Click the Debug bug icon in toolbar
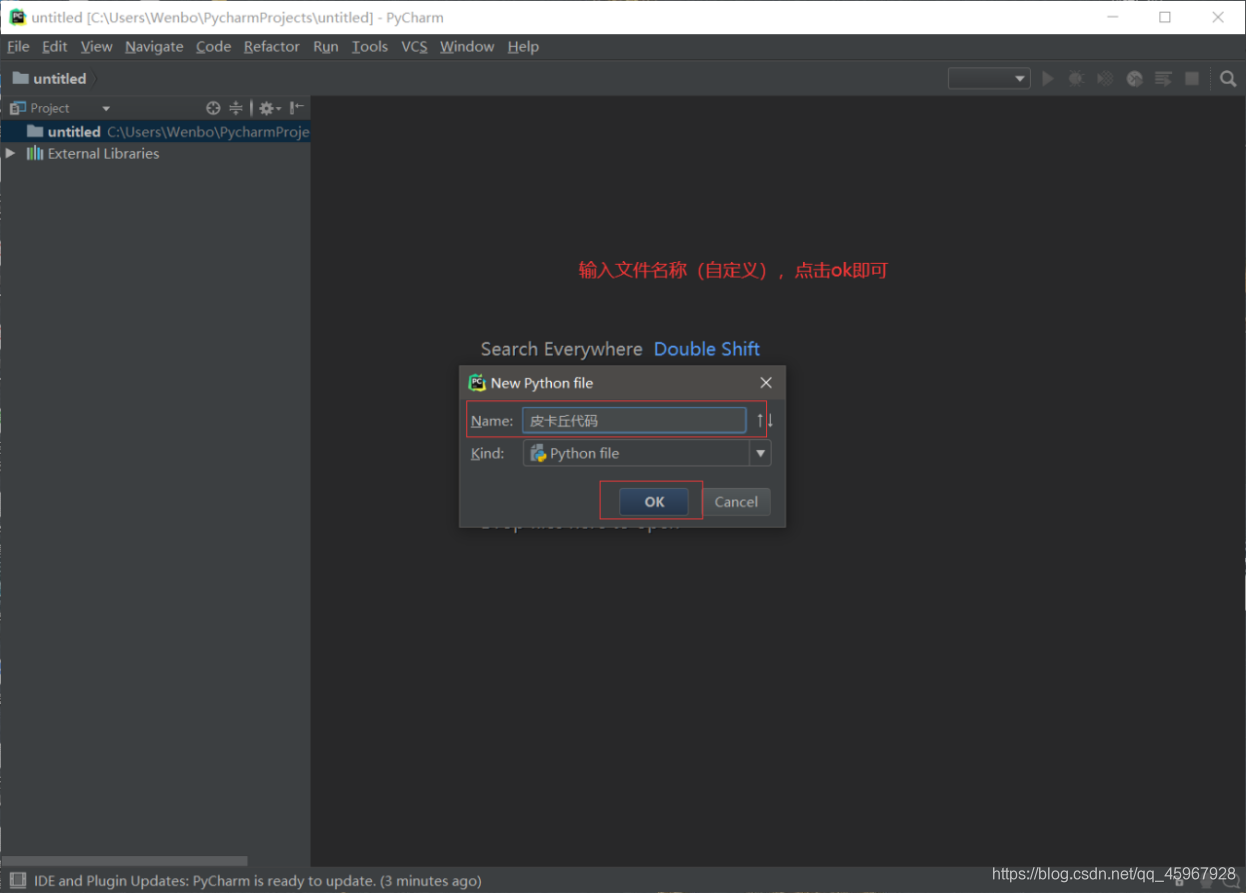This screenshot has width=1246, height=893. click(x=1076, y=78)
